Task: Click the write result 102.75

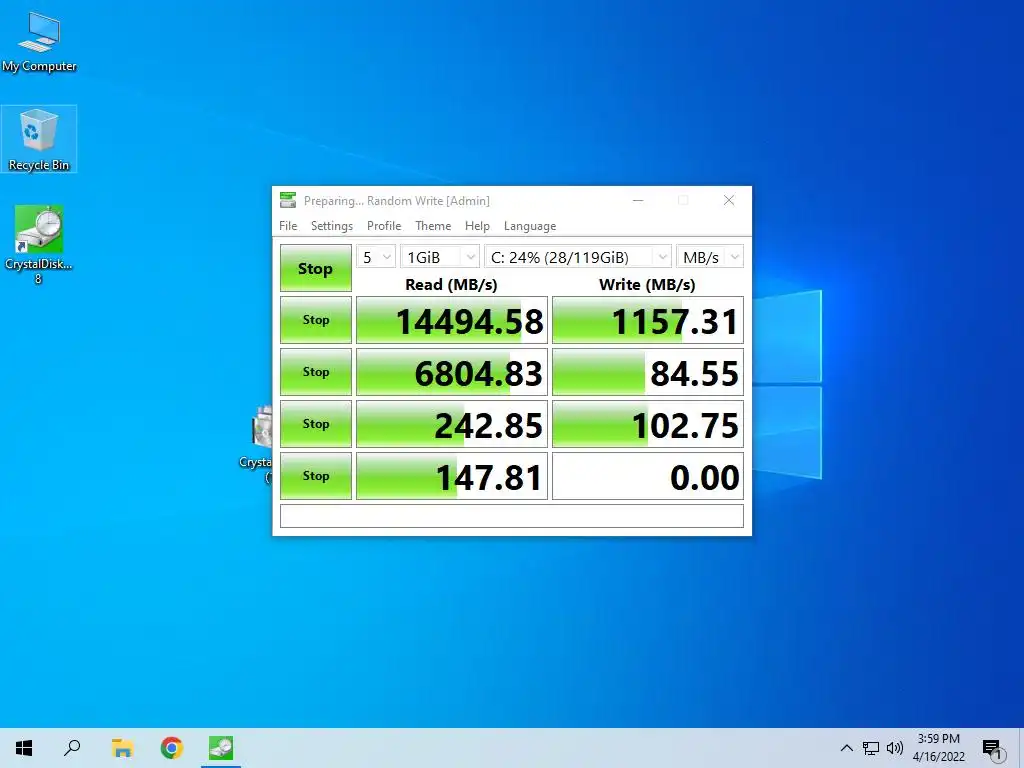Action: (648, 424)
